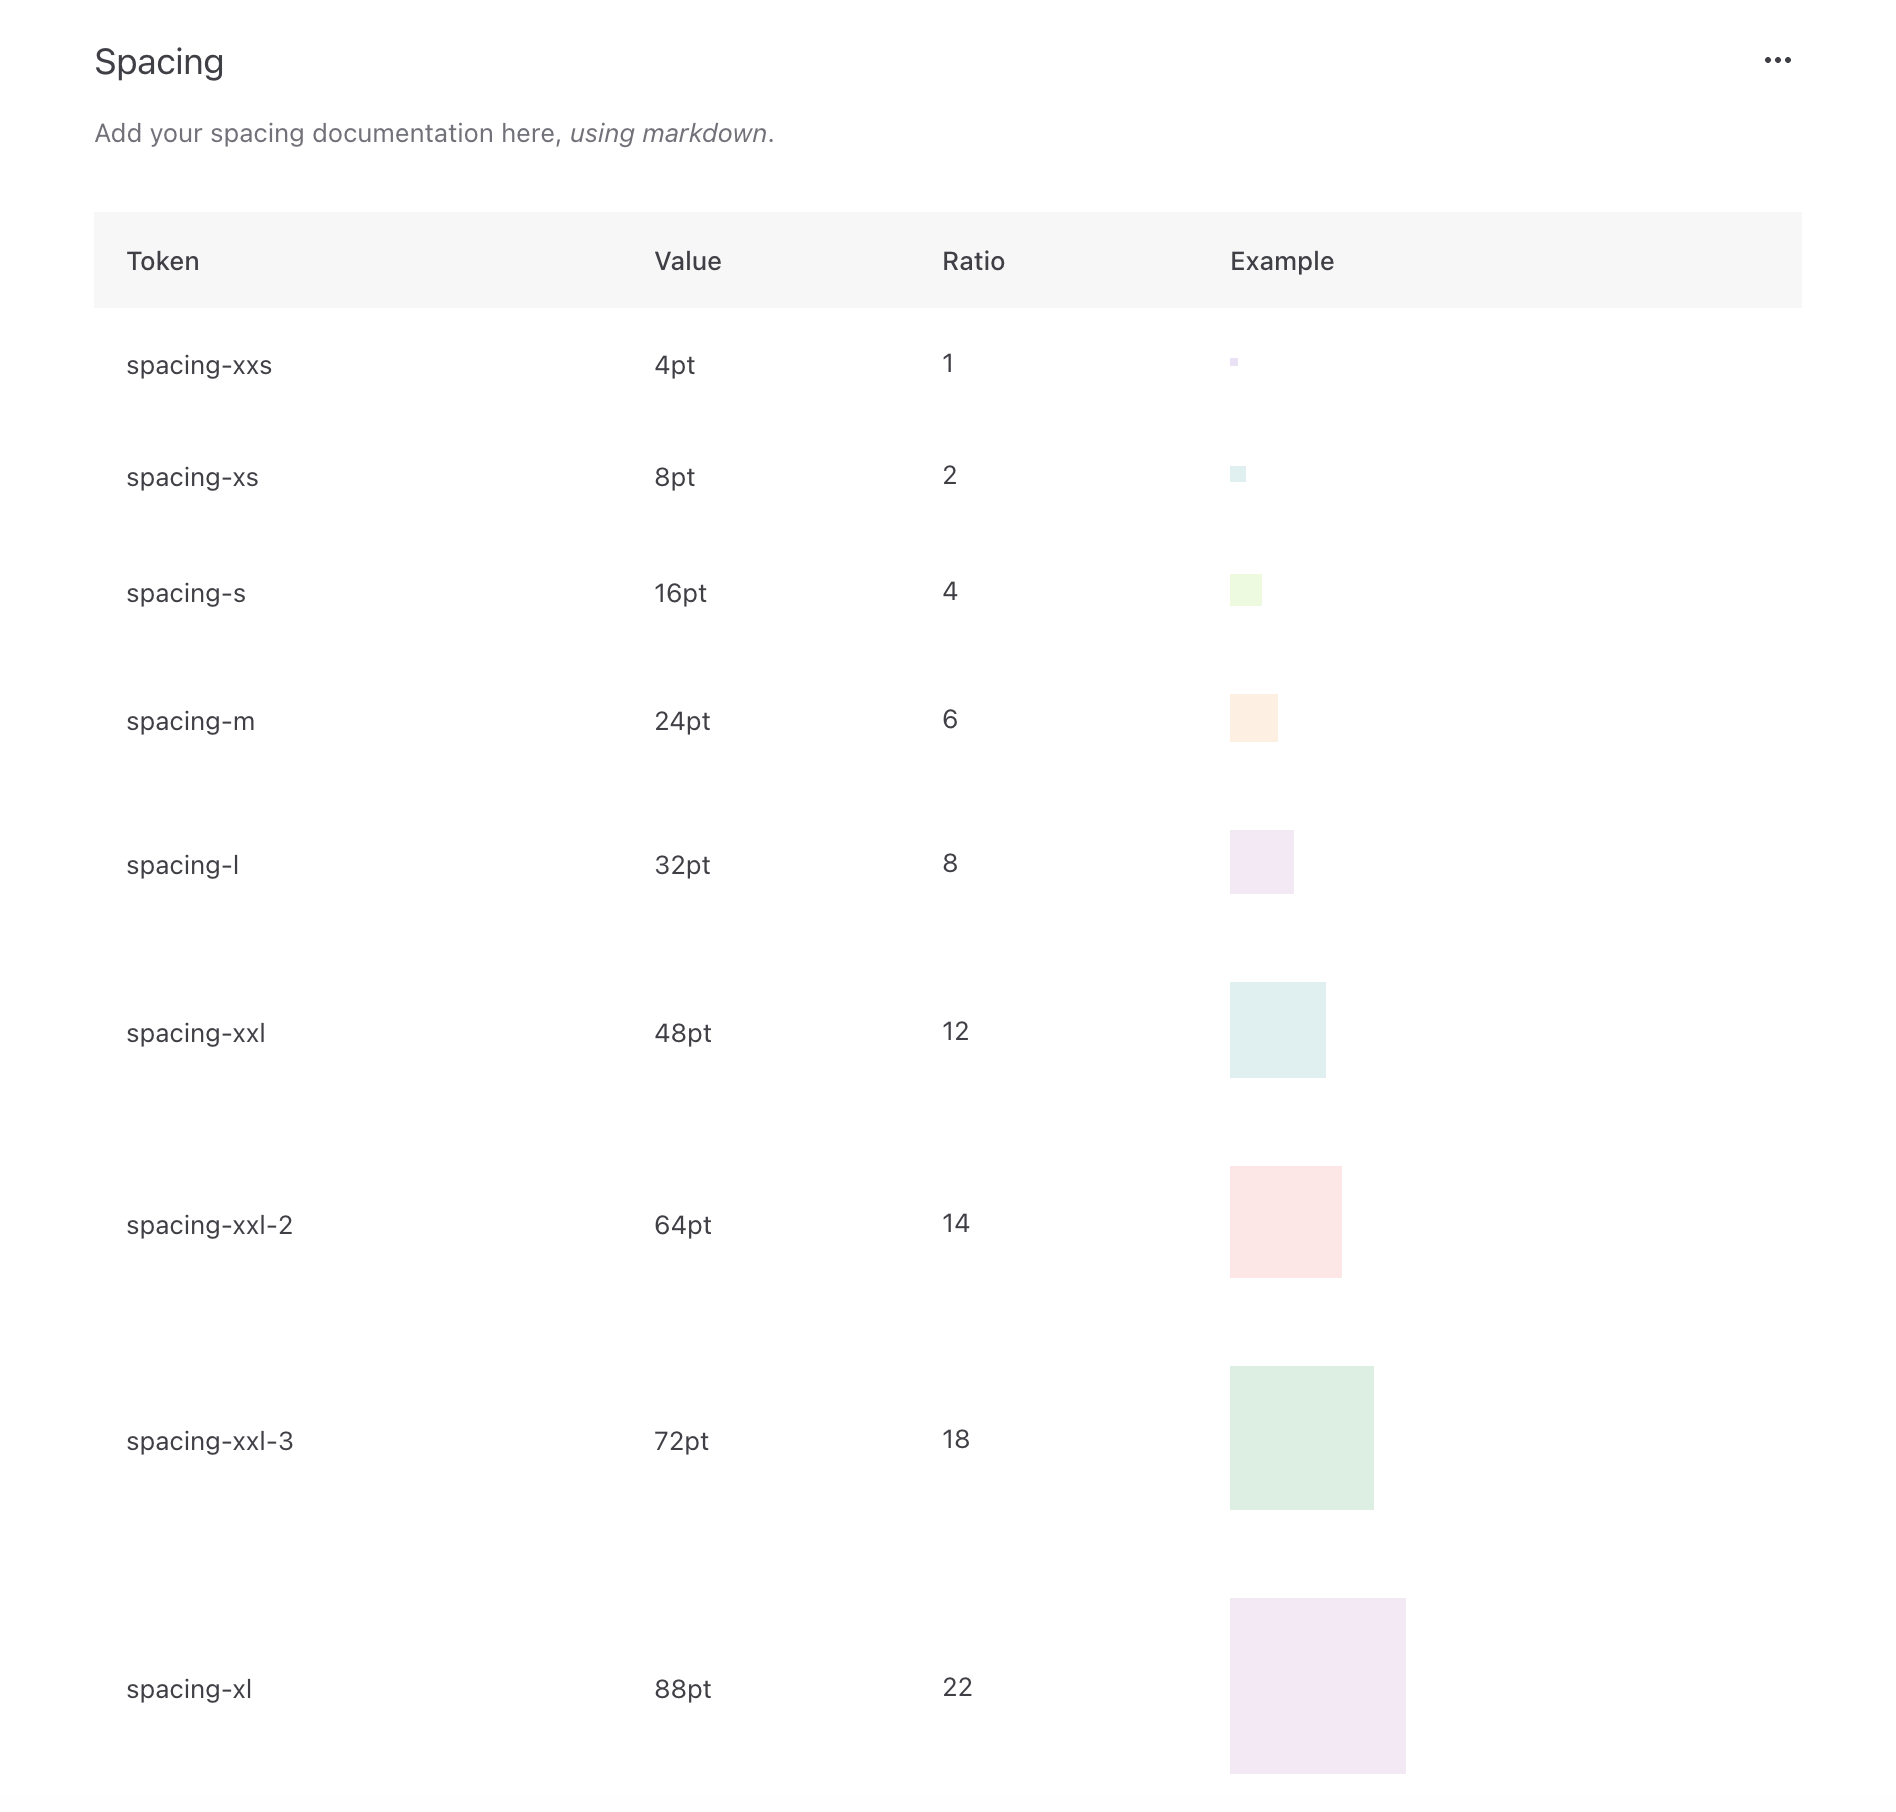
Task: Open the page options ellipsis menu
Action: (1779, 59)
